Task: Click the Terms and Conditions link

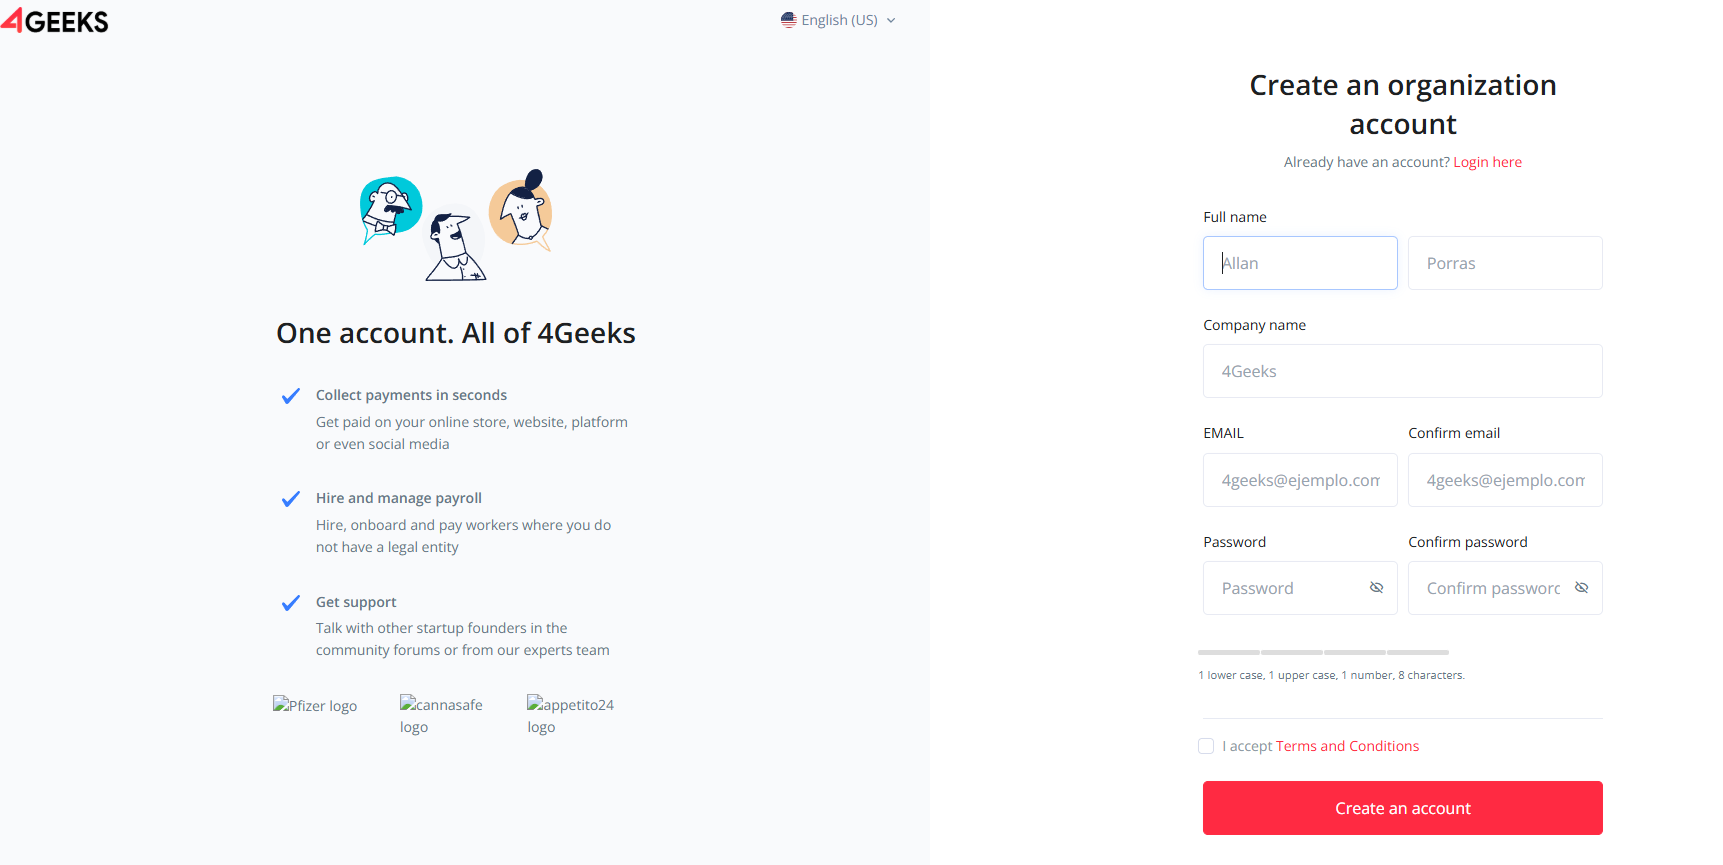Action: point(1347,746)
